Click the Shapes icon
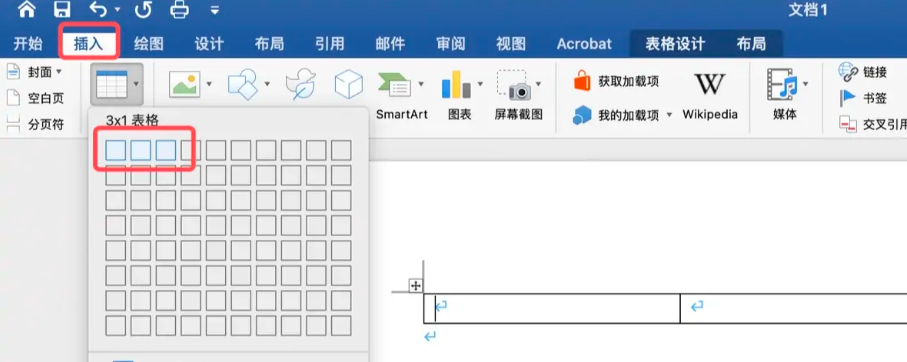The width and height of the screenshot is (907, 362). click(242, 84)
